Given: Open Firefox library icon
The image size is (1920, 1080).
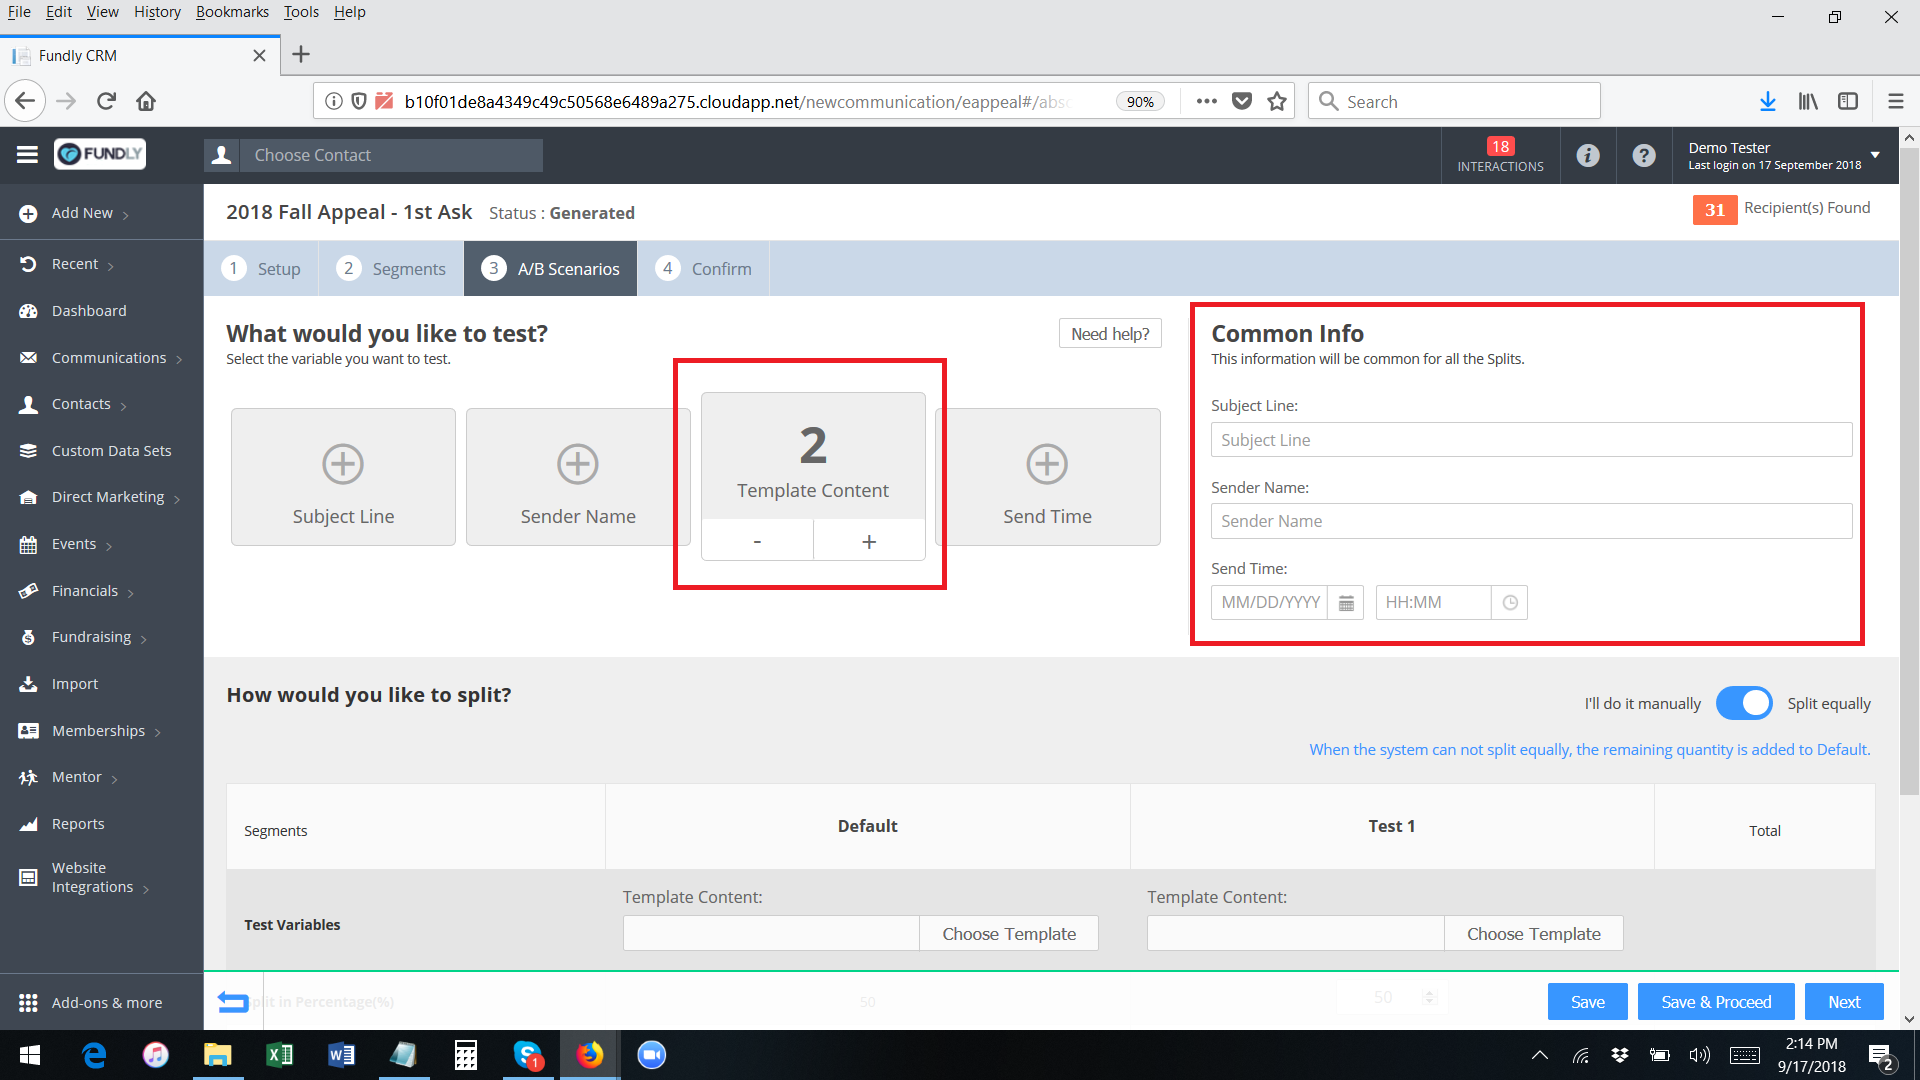Looking at the screenshot, I should pos(1808,101).
